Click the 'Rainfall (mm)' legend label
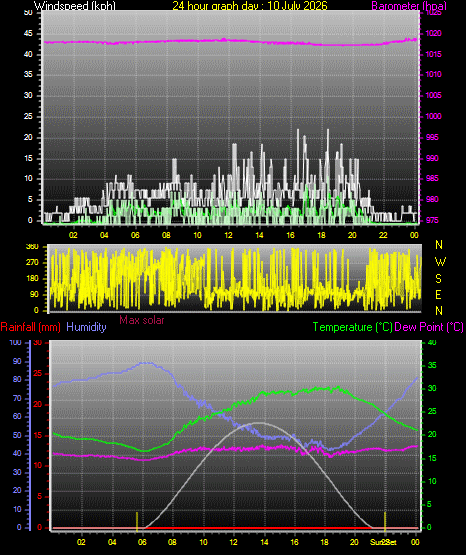The image size is (466, 555). pyautogui.click(x=30, y=327)
